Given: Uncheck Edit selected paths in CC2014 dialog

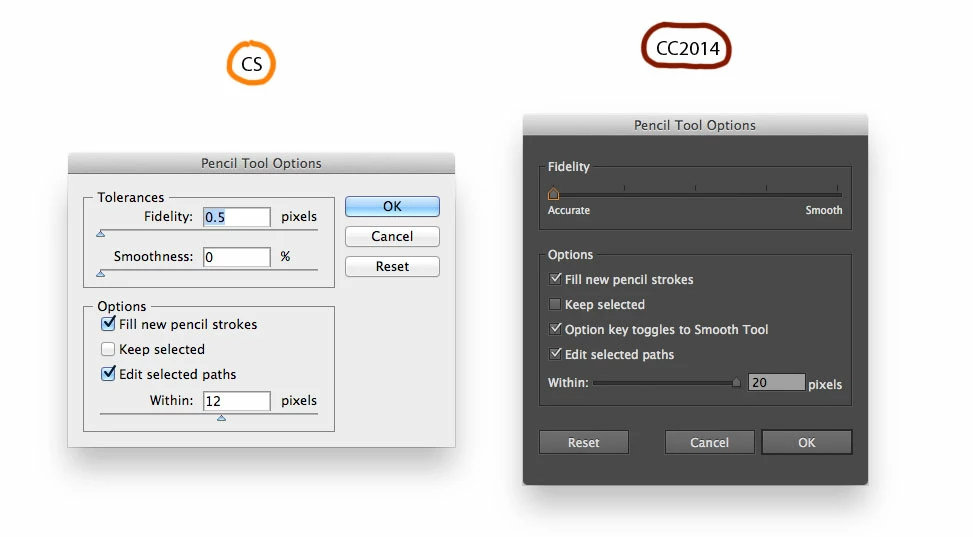Looking at the screenshot, I should click(x=555, y=354).
